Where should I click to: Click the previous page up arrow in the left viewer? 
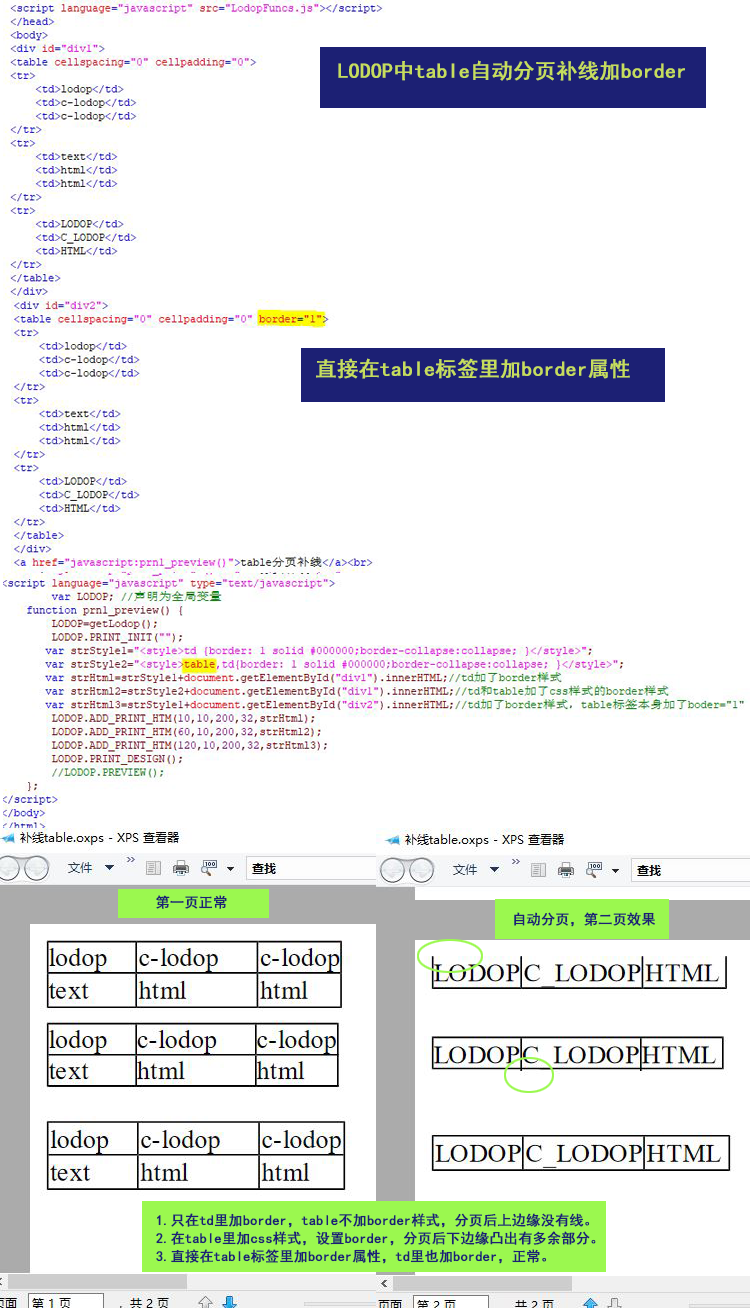pos(205,1301)
